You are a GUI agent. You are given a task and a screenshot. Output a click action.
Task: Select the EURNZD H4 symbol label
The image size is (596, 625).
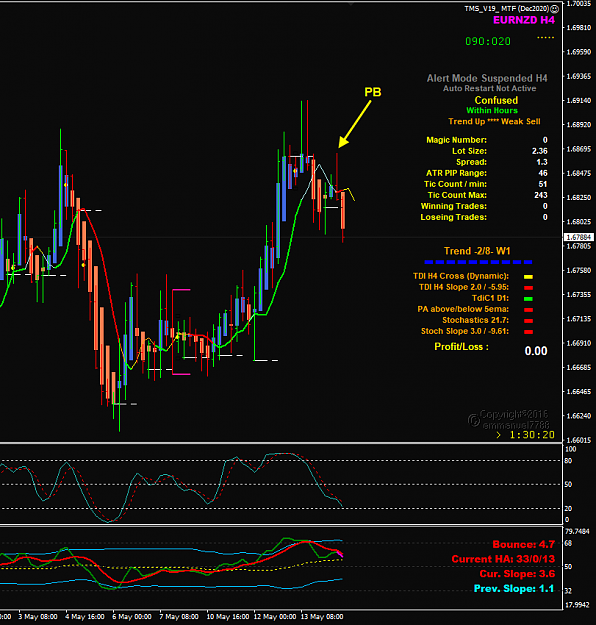[524, 20]
